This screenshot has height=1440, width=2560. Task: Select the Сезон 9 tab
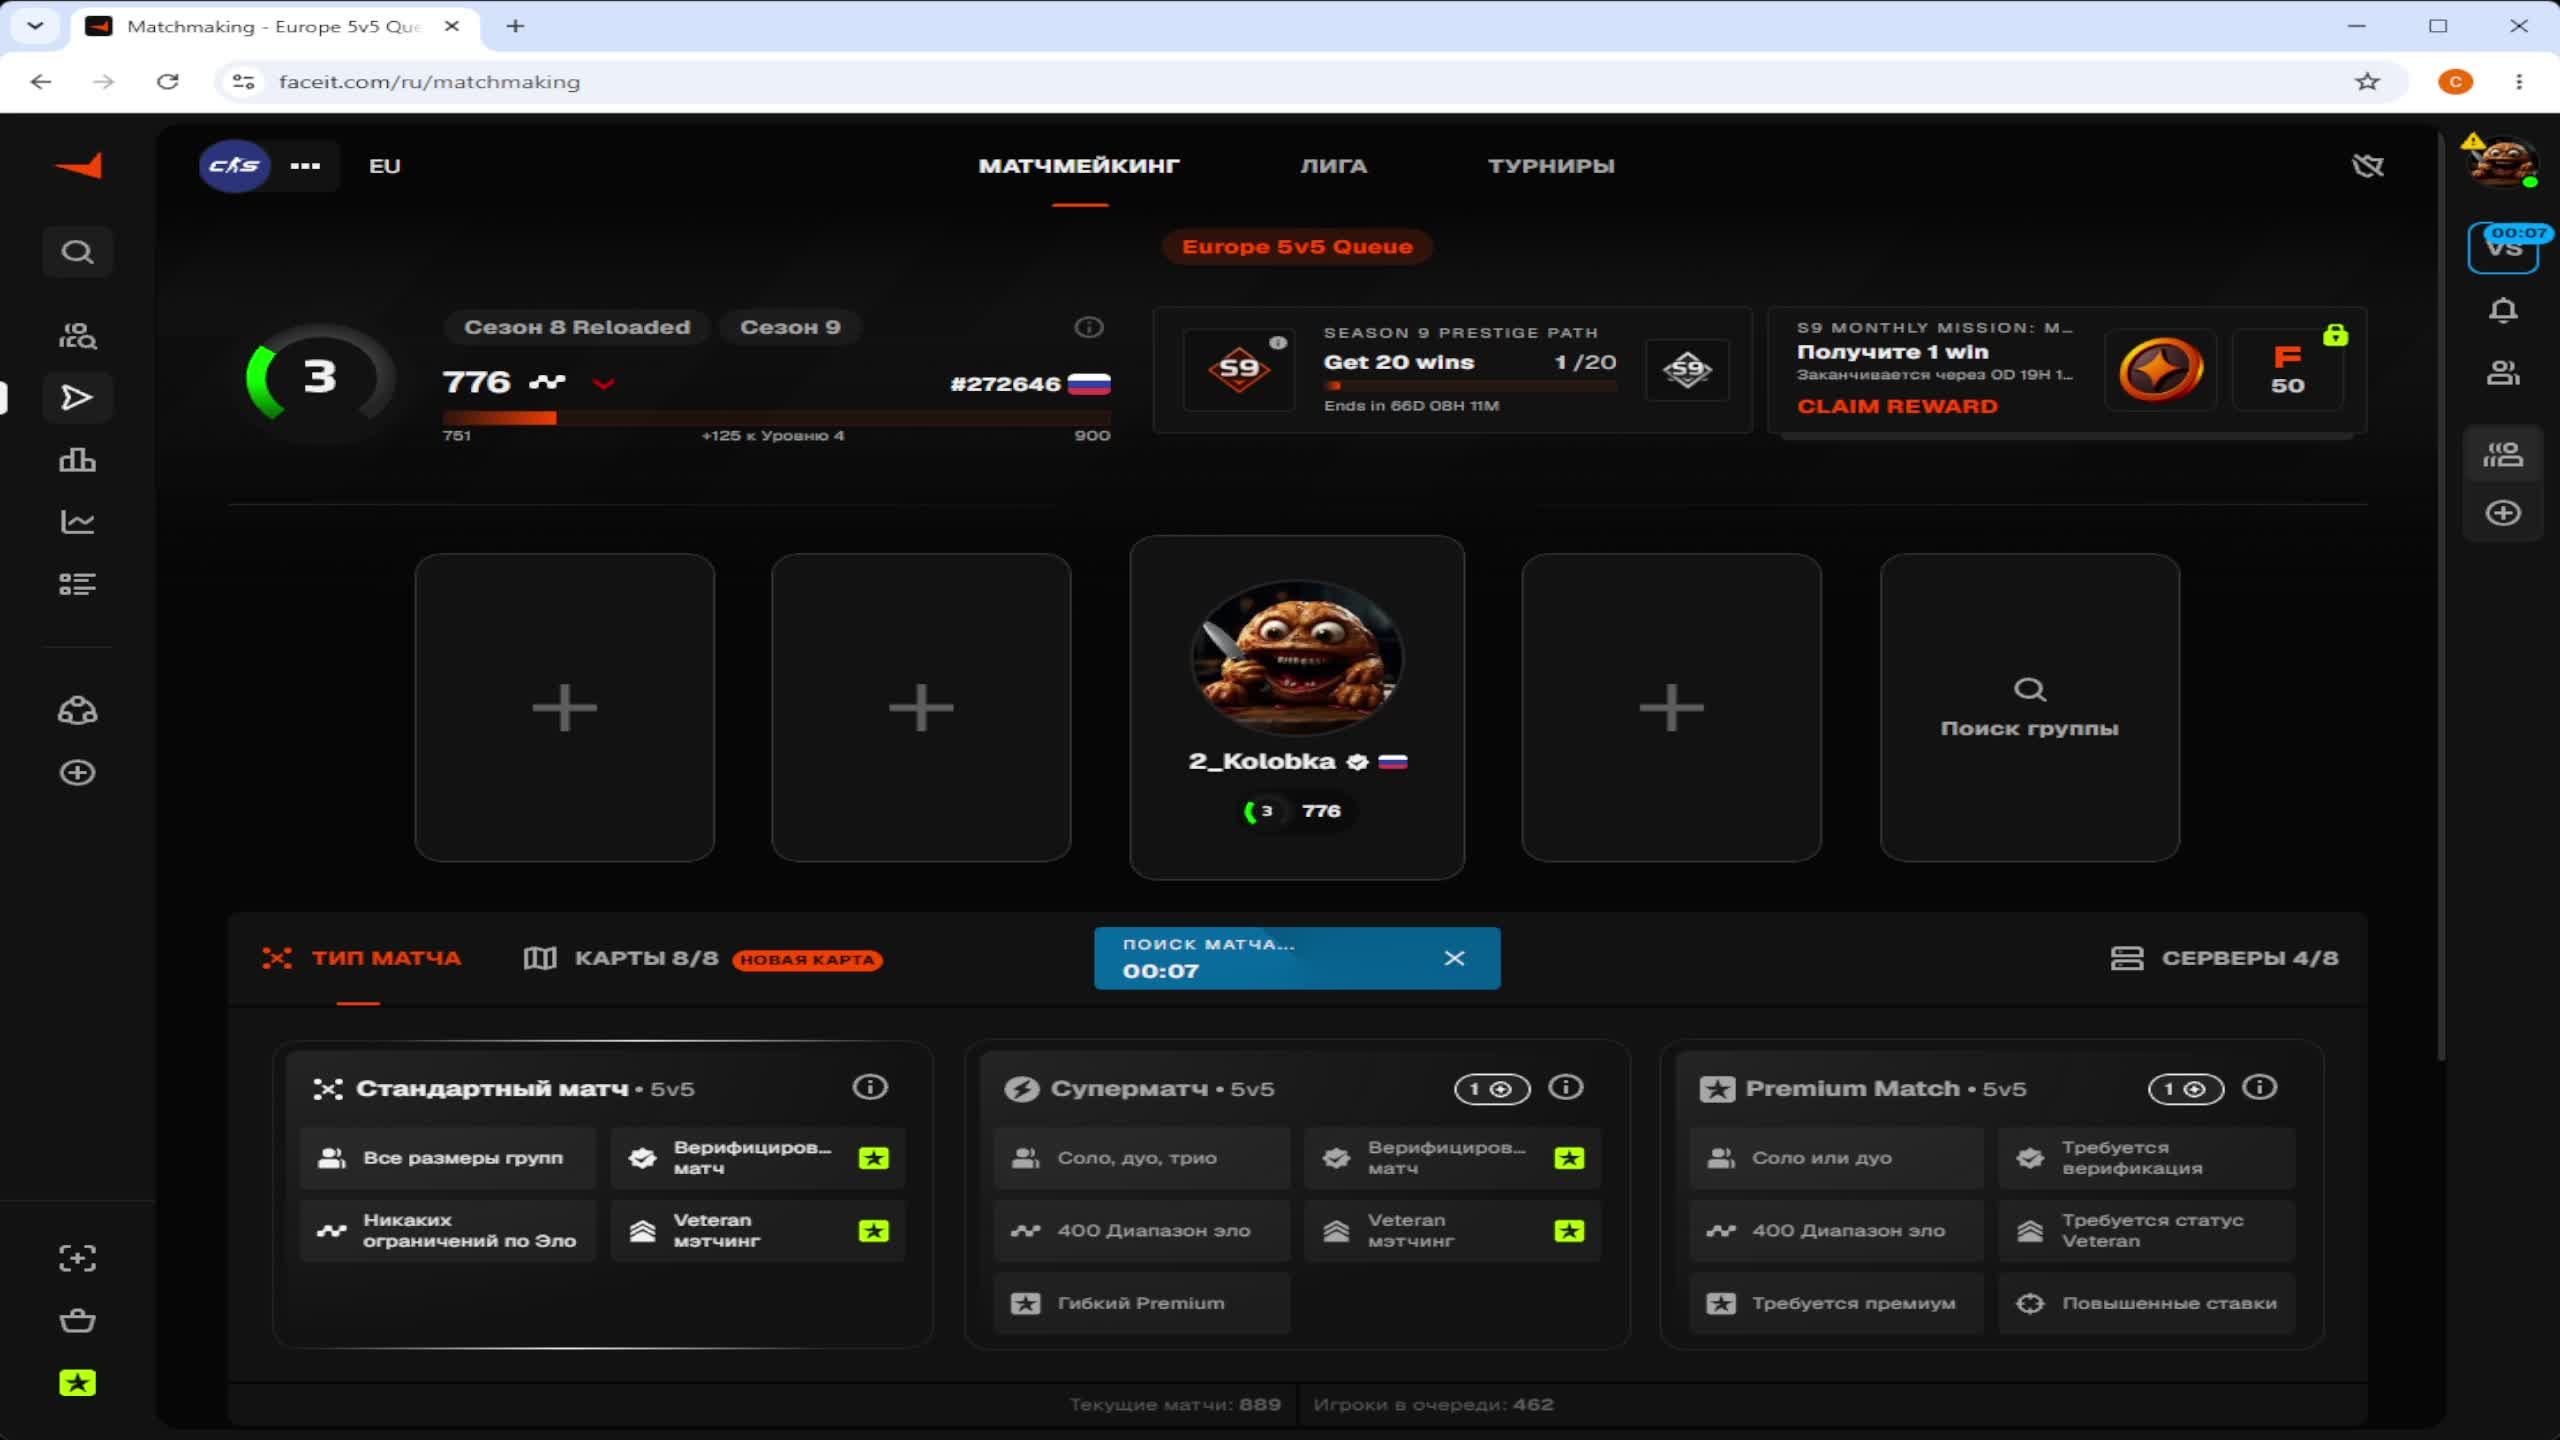(790, 327)
